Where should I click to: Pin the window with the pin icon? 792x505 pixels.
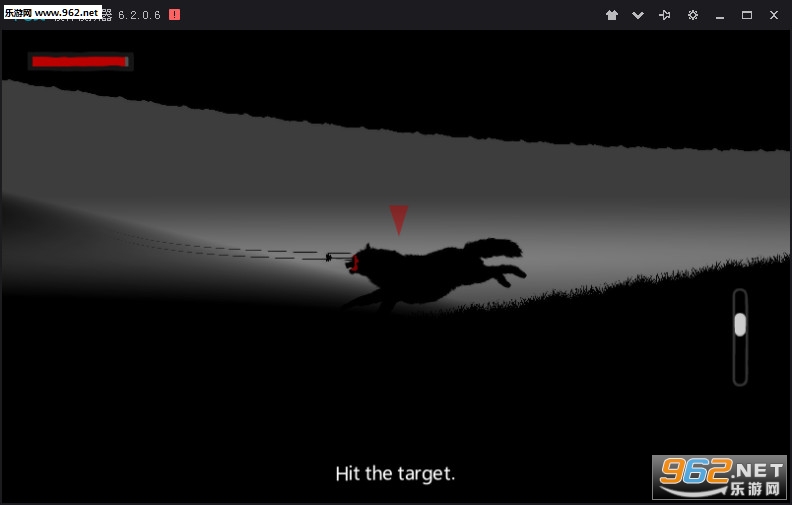point(665,15)
